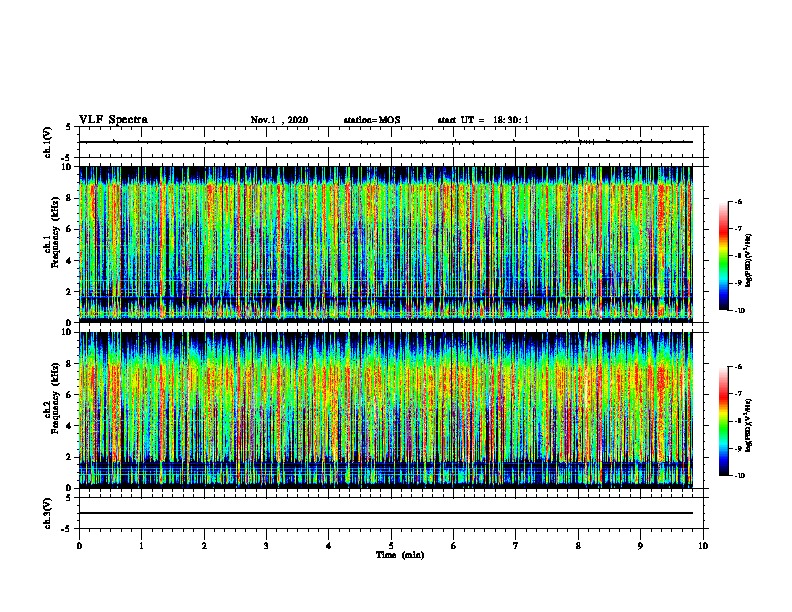Click the 'station=MOS' label
The width and height of the screenshot is (792, 612).
pyautogui.click(x=372, y=120)
